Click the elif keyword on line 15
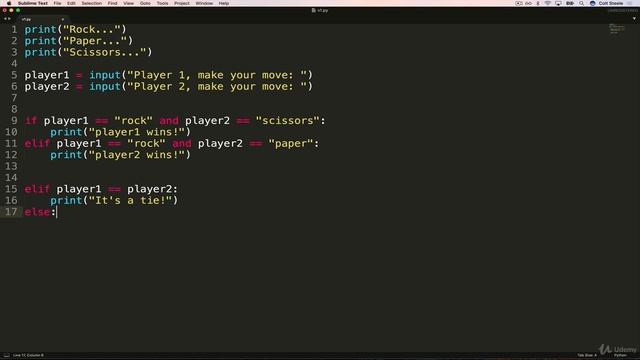The height and width of the screenshot is (360, 640). coord(37,189)
